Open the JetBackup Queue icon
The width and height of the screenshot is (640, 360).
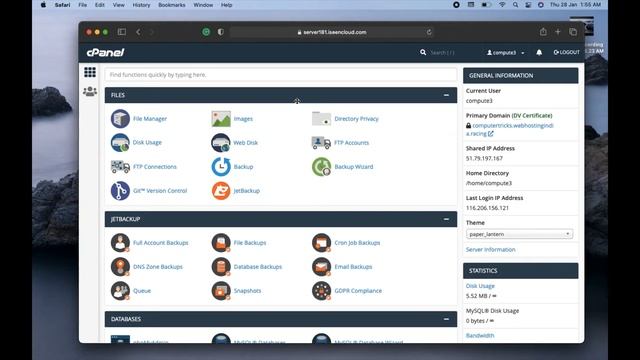click(x=120, y=291)
